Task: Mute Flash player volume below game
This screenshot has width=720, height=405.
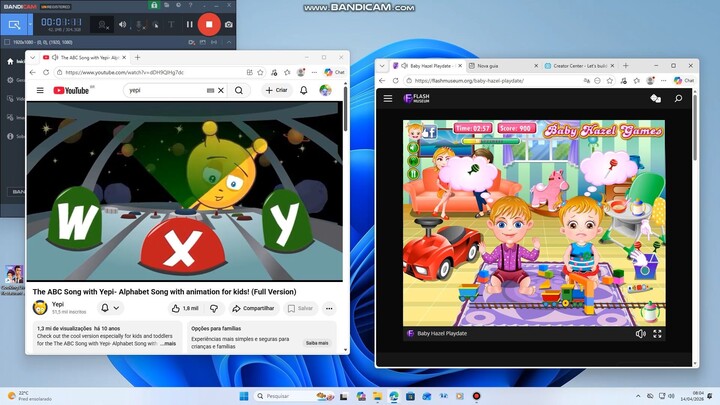Action: click(x=641, y=334)
